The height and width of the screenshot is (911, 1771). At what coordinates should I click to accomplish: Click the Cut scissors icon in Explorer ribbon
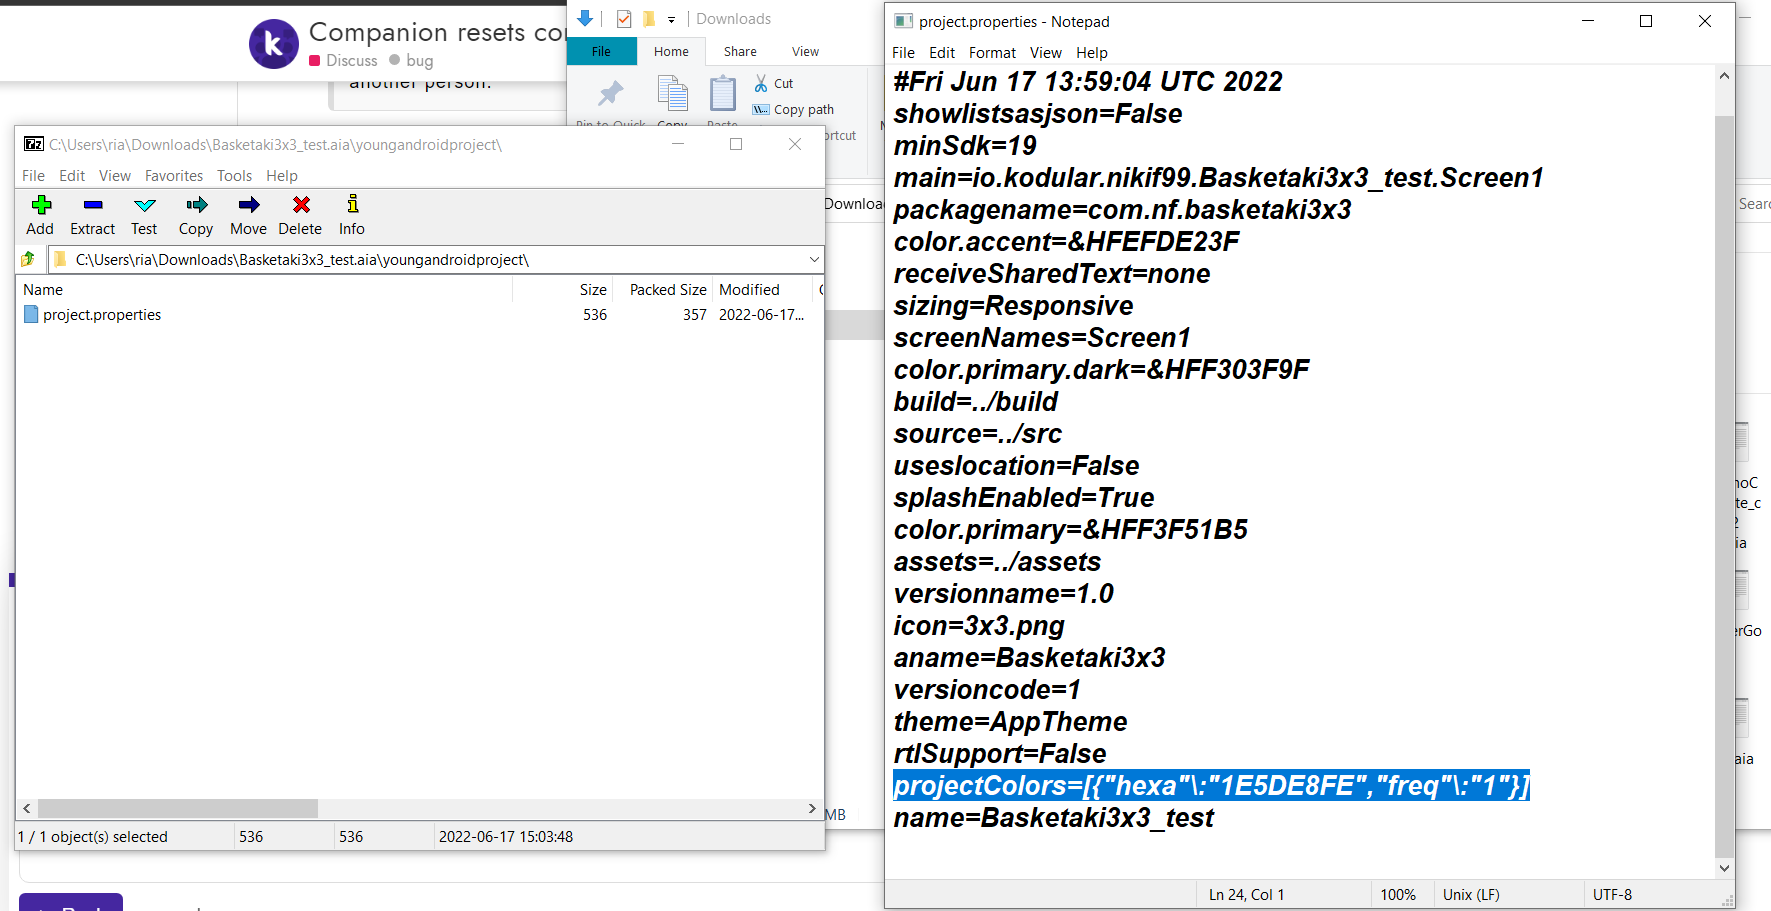pyautogui.click(x=761, y=83)
